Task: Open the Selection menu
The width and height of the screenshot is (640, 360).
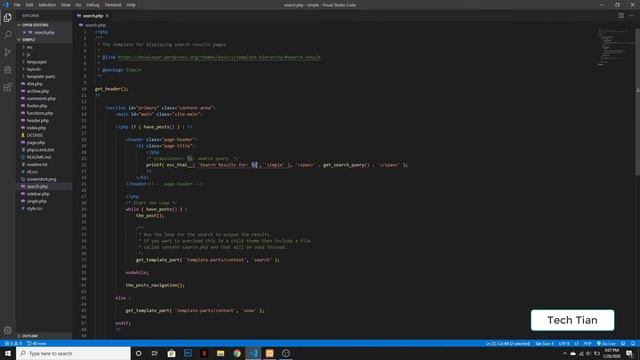Action: pos(47,5)
